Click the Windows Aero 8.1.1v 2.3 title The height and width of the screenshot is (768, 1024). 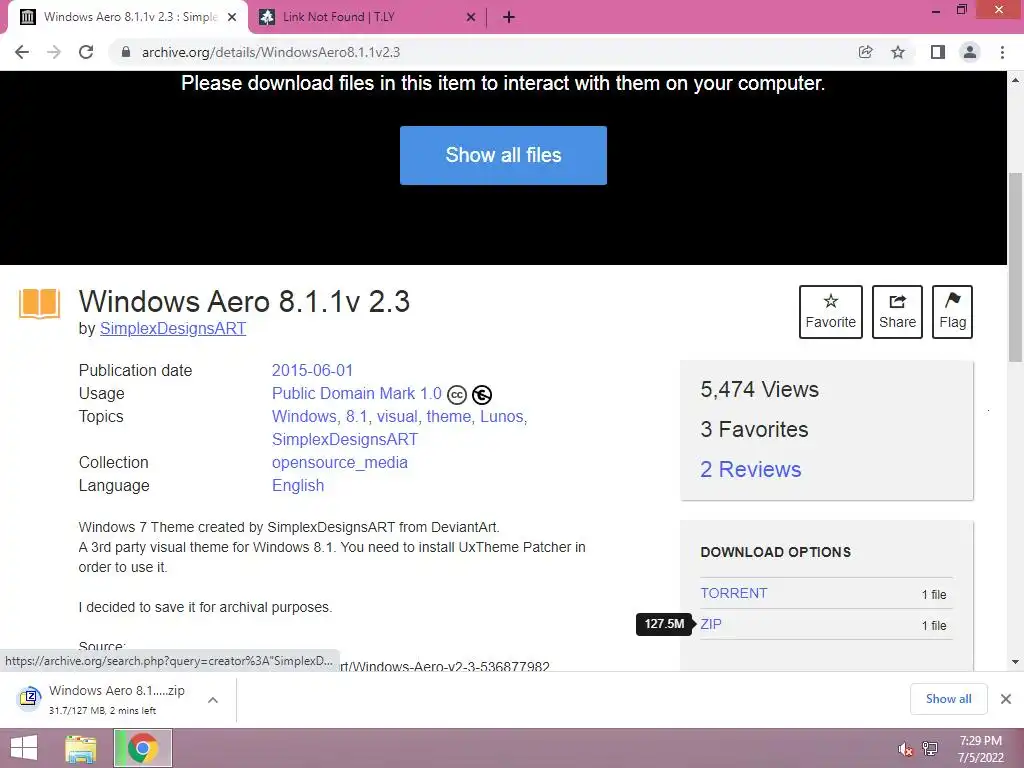point(244,301)
